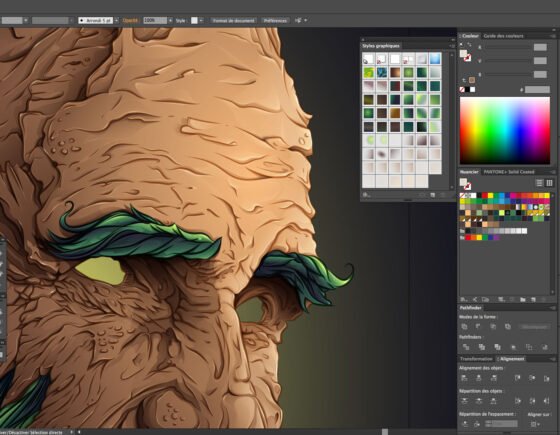Align objects to horizontal left

click(464, 378)
